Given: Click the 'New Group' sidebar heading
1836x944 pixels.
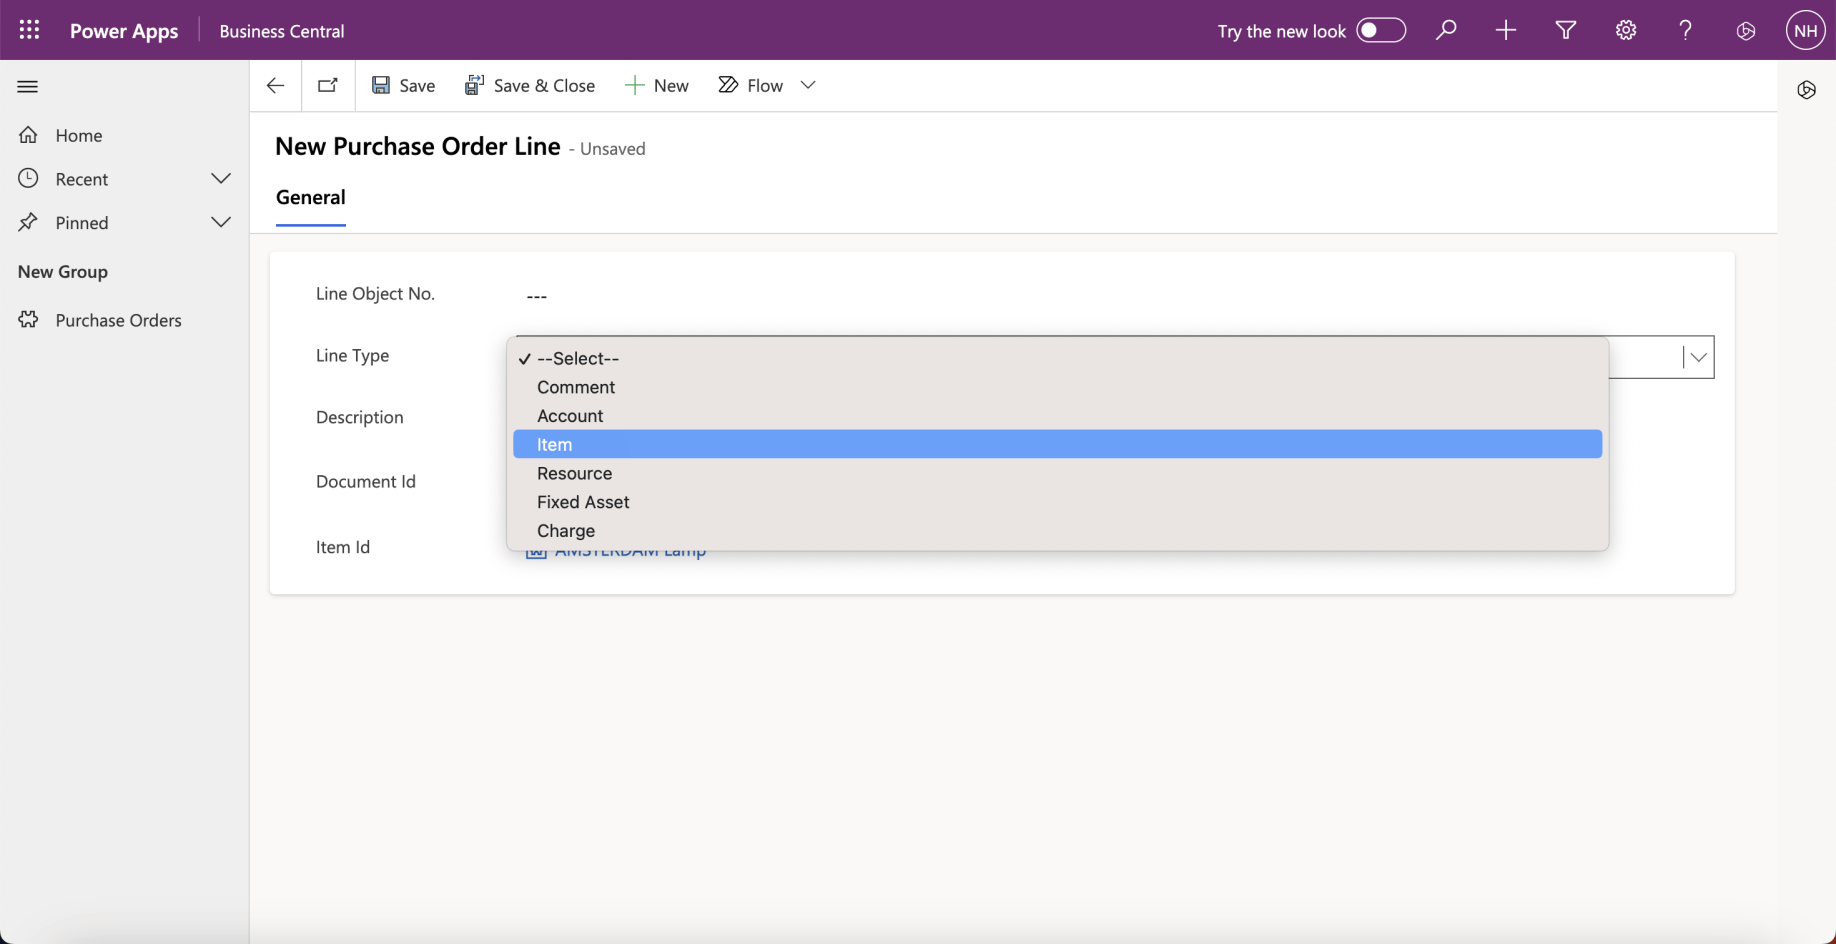Looking at the screenshot, I should click(63, 272).
